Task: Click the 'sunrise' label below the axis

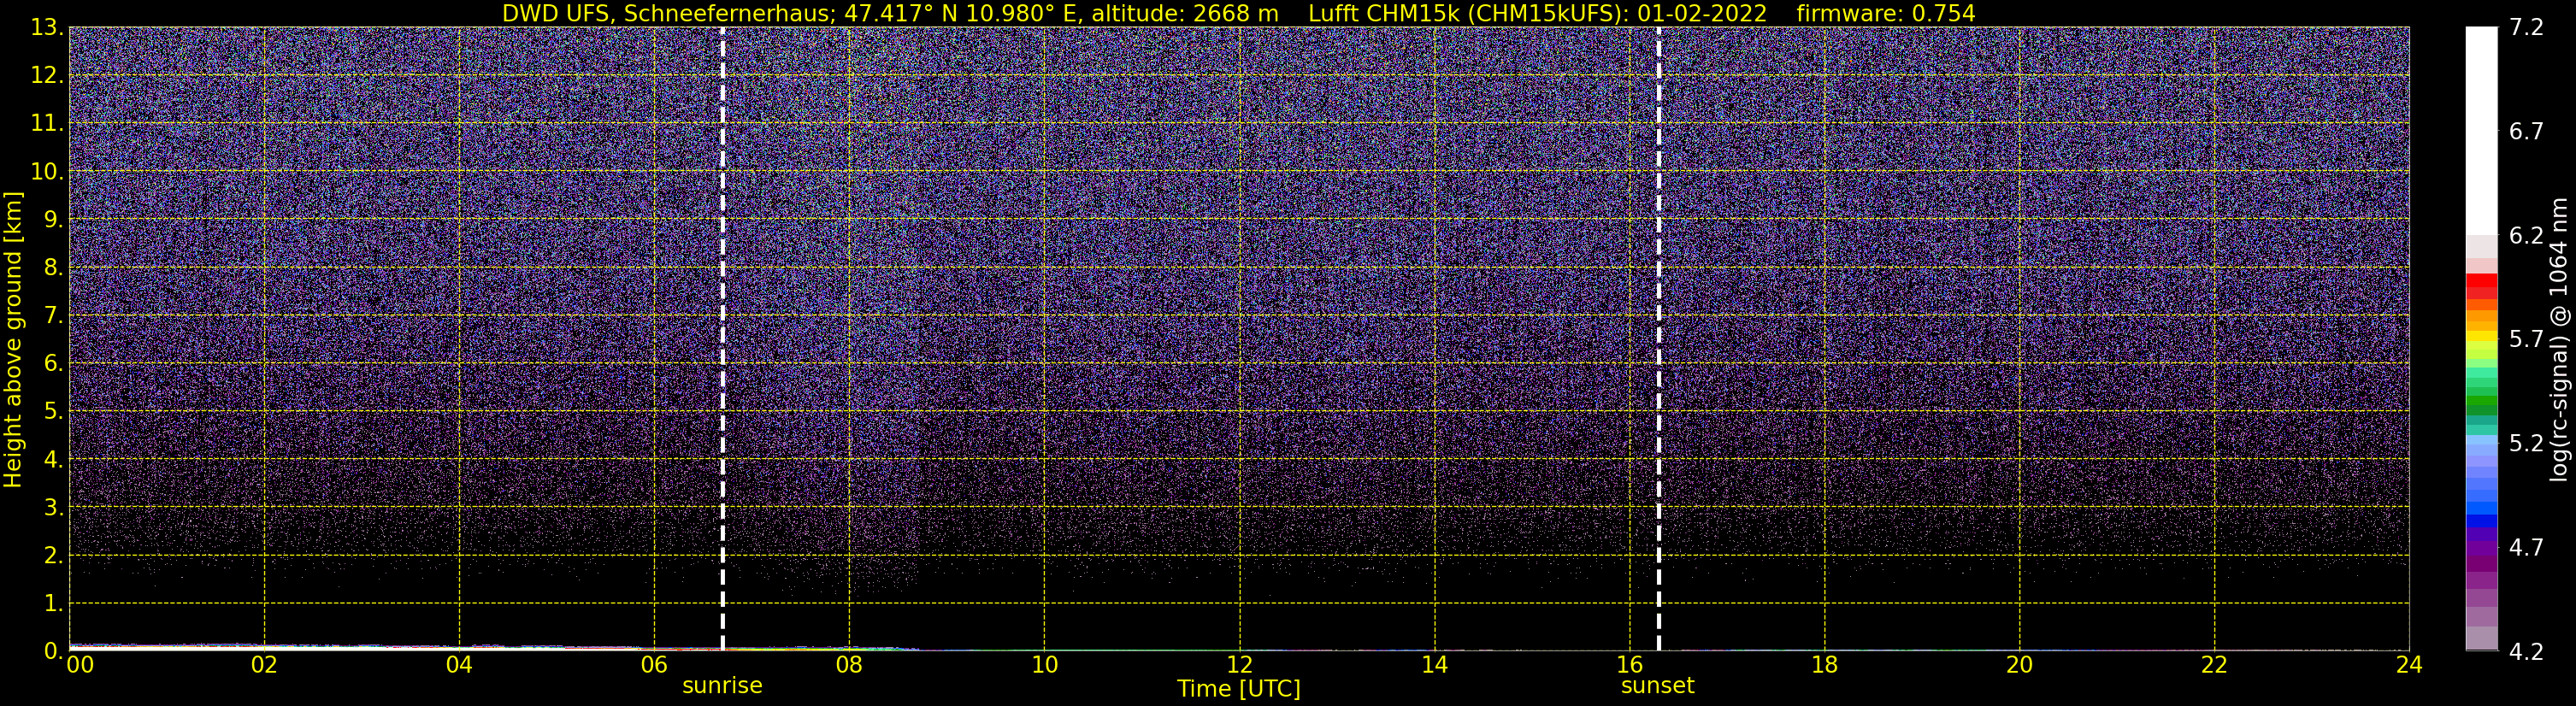Action: 722,686
